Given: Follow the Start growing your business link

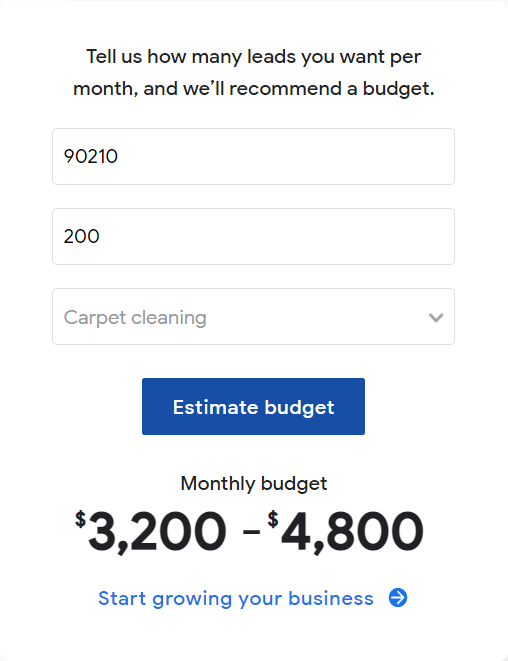Looking at the screenshot, I should (x=253, y=598).
